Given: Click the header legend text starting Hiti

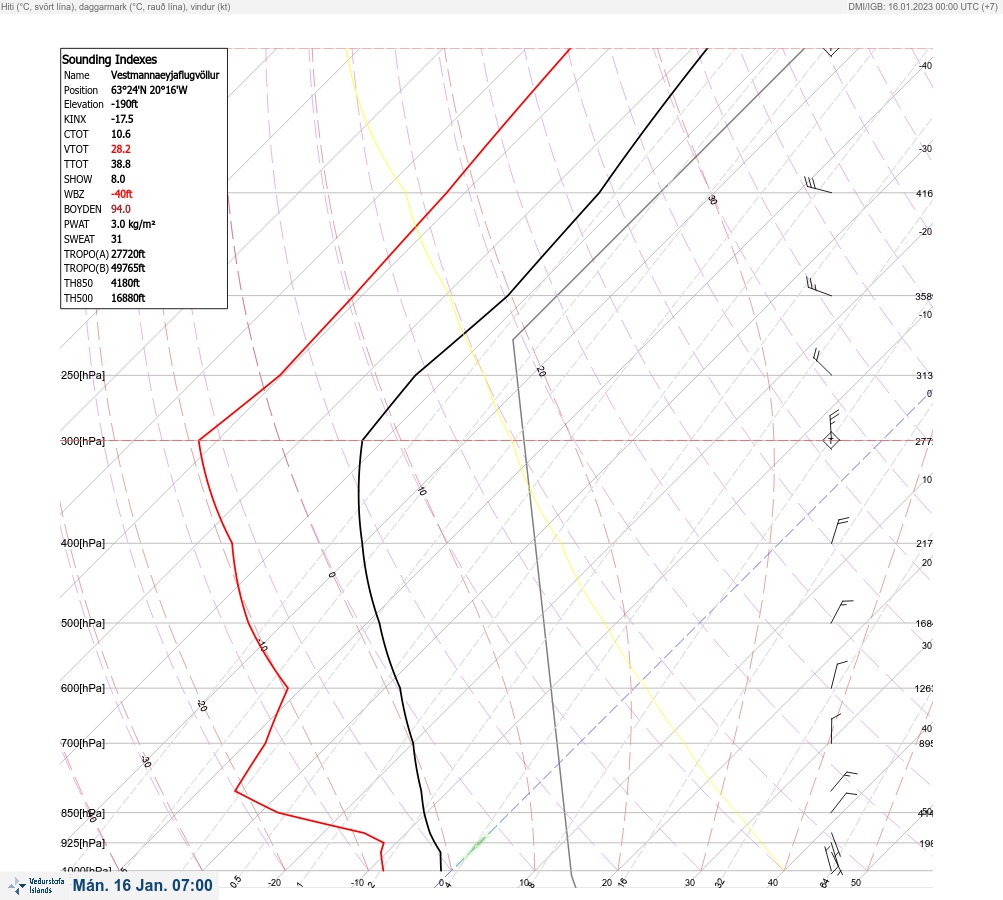Looking at the screenshot, I should click(x=116, y=6).
